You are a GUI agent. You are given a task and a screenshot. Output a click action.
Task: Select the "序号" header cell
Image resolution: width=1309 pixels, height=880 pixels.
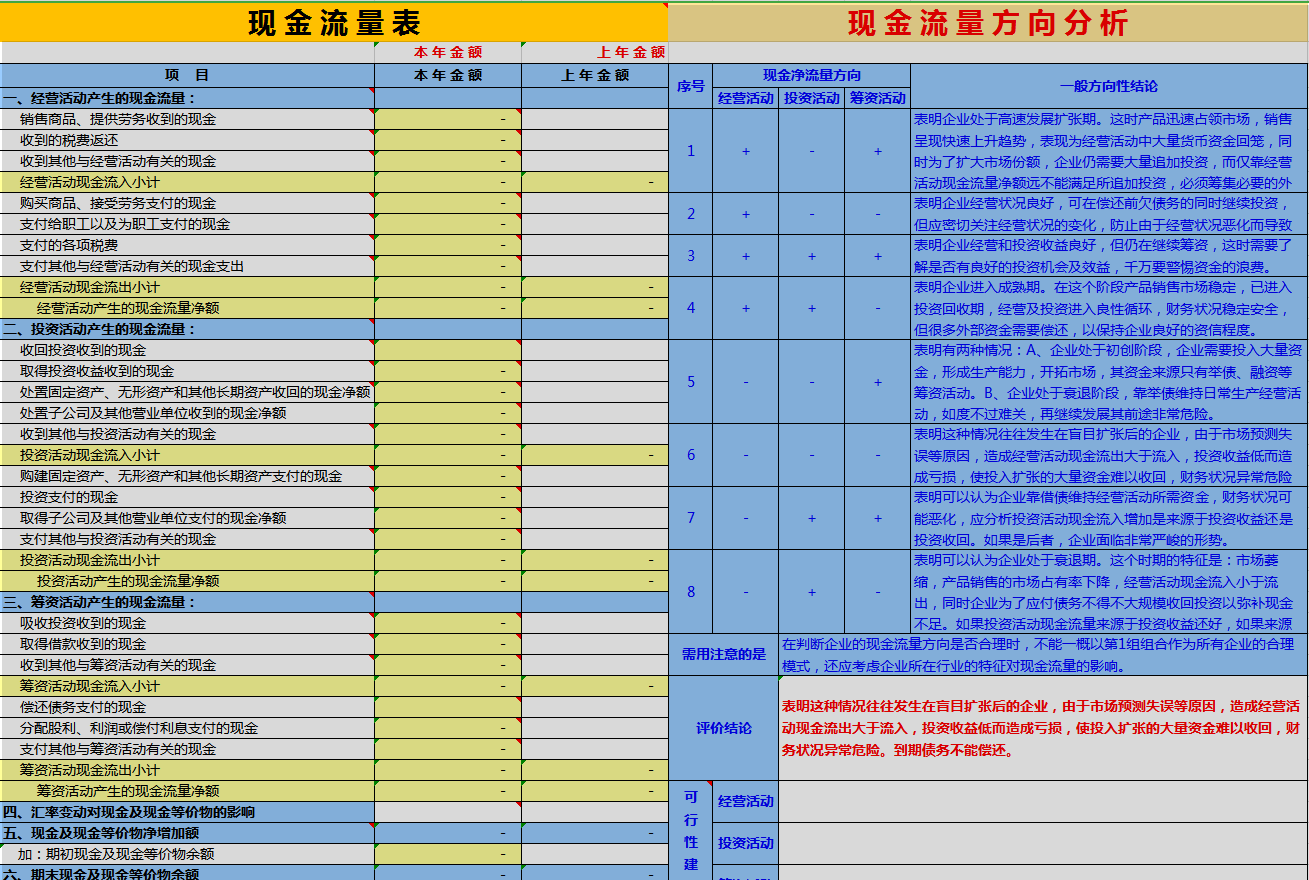pyautogui.click(x=691, y=87)
